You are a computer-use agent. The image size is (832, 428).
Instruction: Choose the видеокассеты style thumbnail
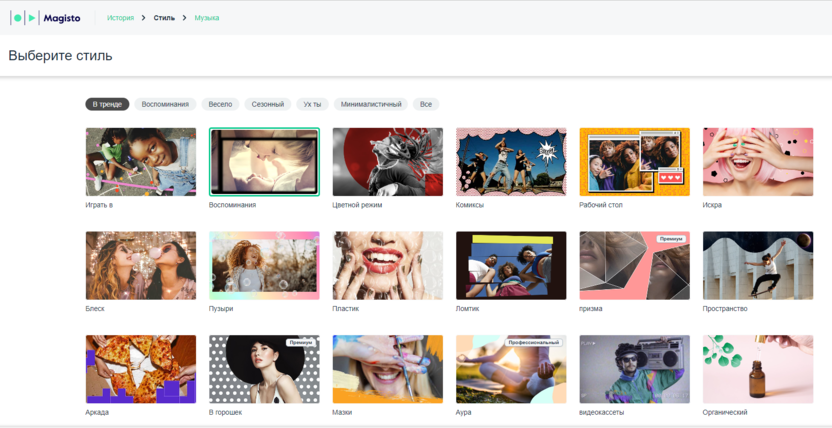click(x=635, y=369)
